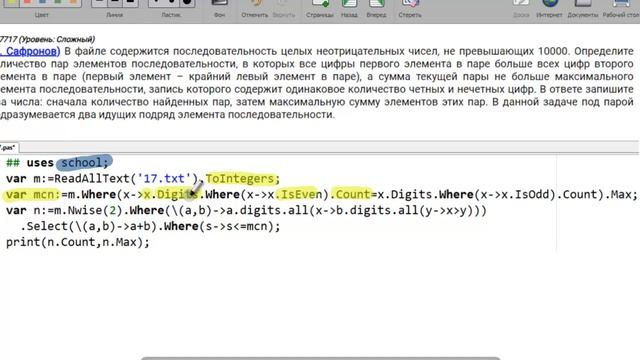Click 'uses' keyword in first code line

[x=40, y=163]
